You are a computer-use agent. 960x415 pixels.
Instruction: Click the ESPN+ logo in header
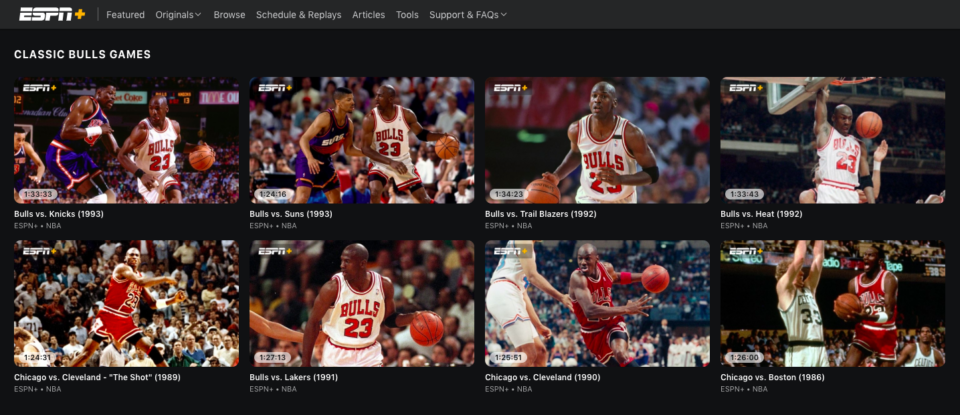pos(52,14)
